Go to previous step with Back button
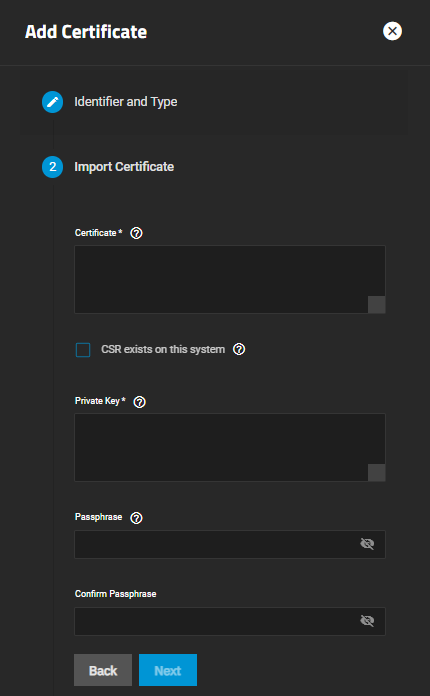 [x=103, y=670]
